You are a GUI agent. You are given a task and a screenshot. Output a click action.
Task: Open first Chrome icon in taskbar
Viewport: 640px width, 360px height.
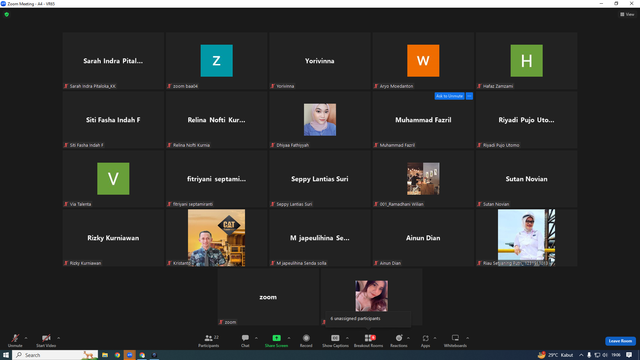[117, 355]
